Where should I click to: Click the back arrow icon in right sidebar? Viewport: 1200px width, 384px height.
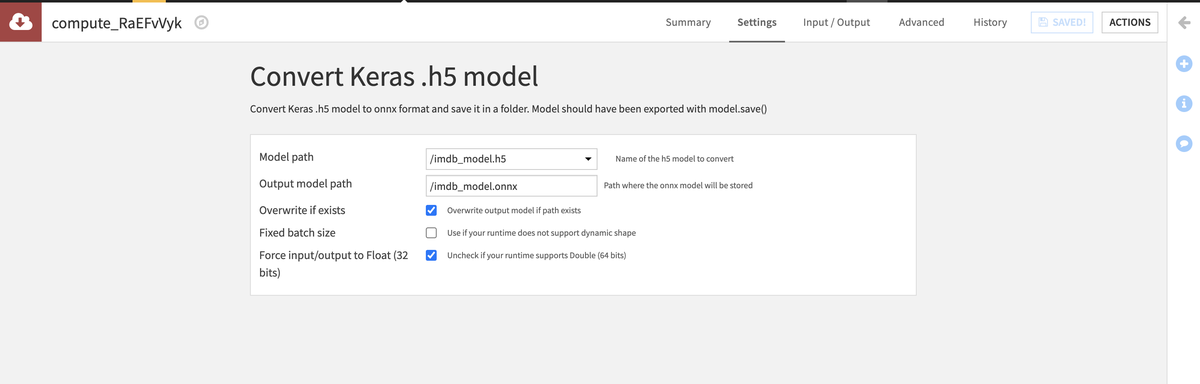[1184, 23]
